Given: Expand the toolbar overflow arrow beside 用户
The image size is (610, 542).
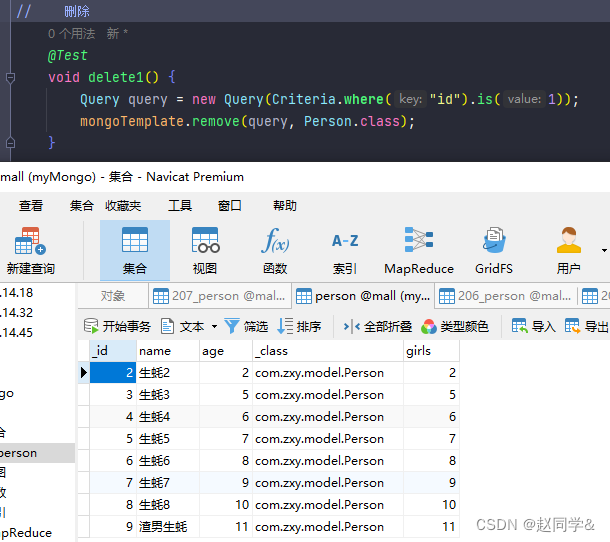Looking at the screenshot, I should coord(604,250).
